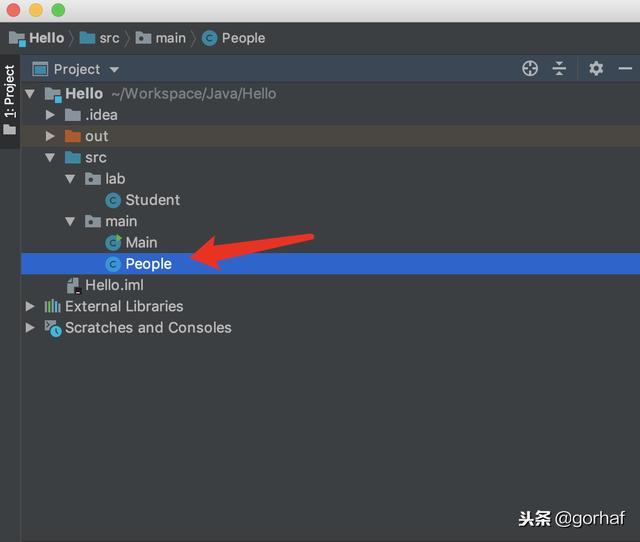Collapse the Hello project root node
The height and width of the screenshot is (542, 640).
[30, 94]
